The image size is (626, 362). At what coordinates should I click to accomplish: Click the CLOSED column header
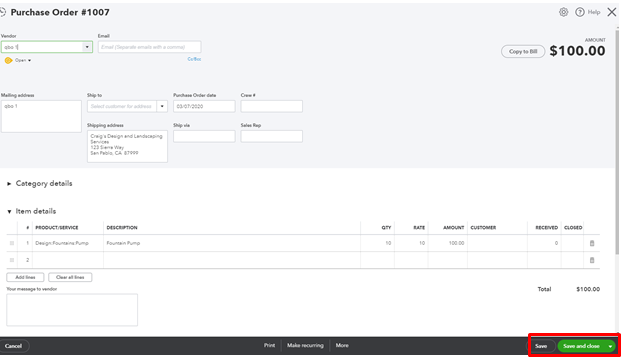(x=573, y=227)
